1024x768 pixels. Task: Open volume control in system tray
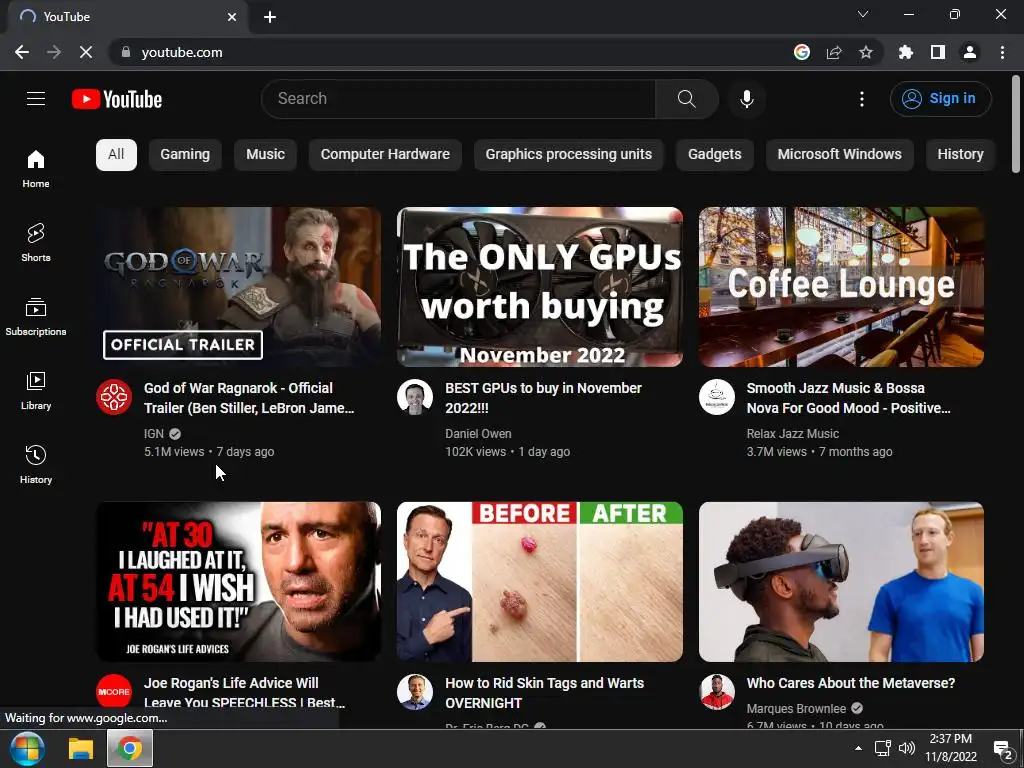pyautogui.click(x=906, y=748)
